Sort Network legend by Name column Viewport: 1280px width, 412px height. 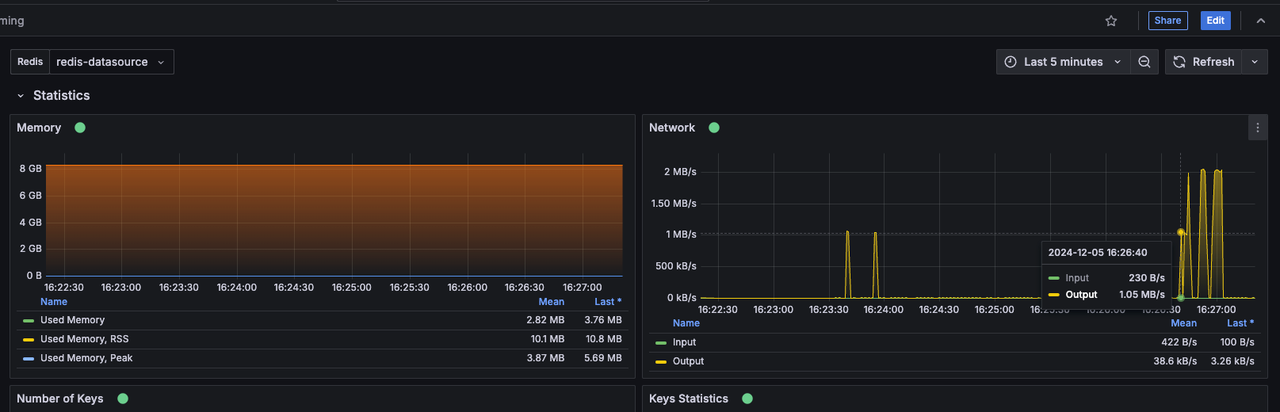click(686, 323)
